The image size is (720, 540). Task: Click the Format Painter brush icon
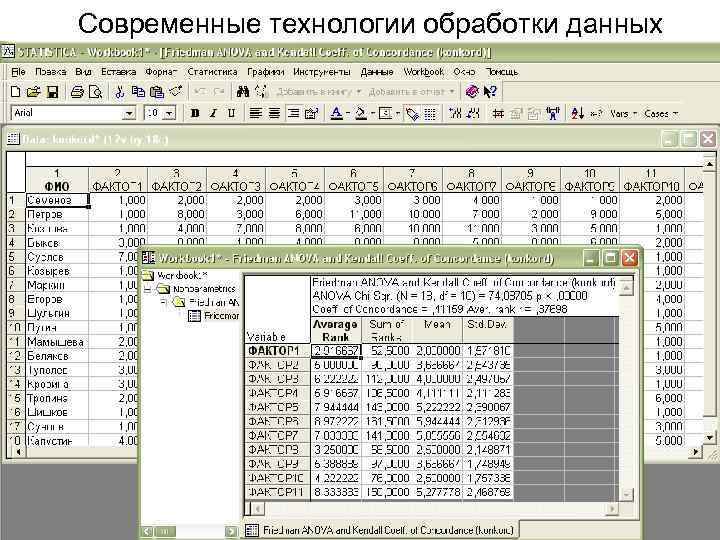point(176,91)
